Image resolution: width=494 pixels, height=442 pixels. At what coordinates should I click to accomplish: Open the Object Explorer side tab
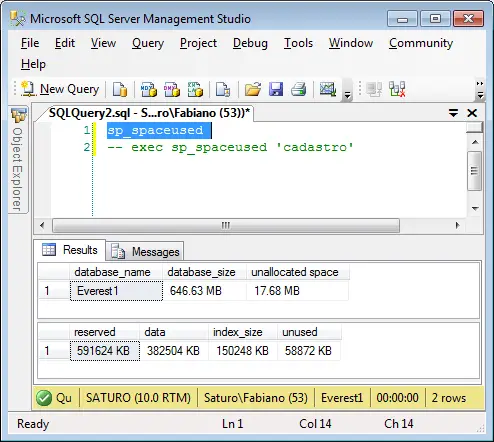(18, 161)
